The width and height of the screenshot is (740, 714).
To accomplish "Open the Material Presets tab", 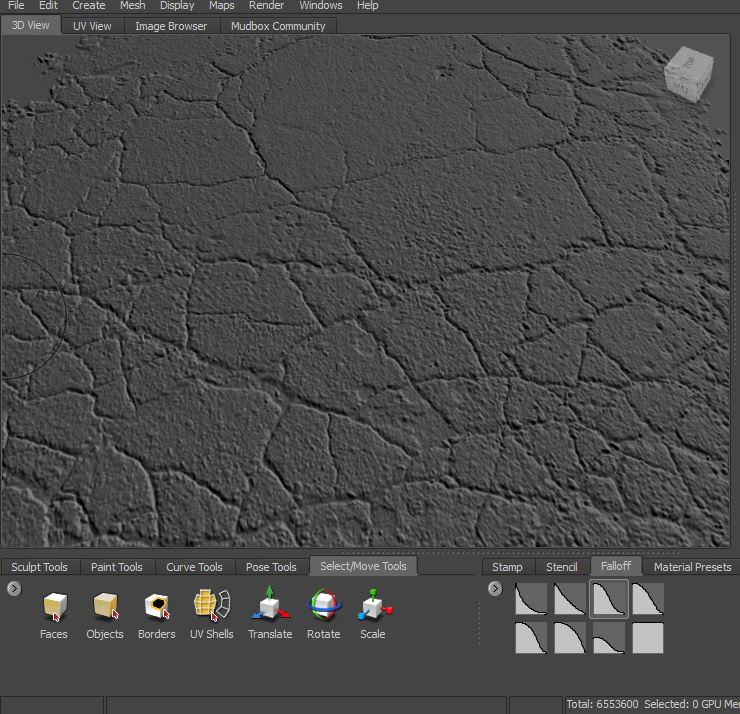I will 692,567.
